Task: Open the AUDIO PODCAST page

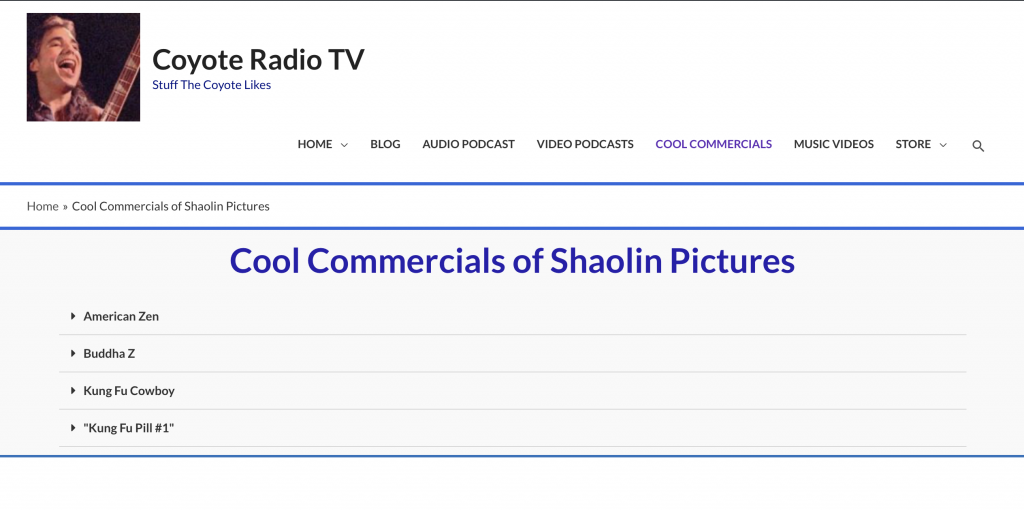Action: pyautogui.click(x=468, y=144)
